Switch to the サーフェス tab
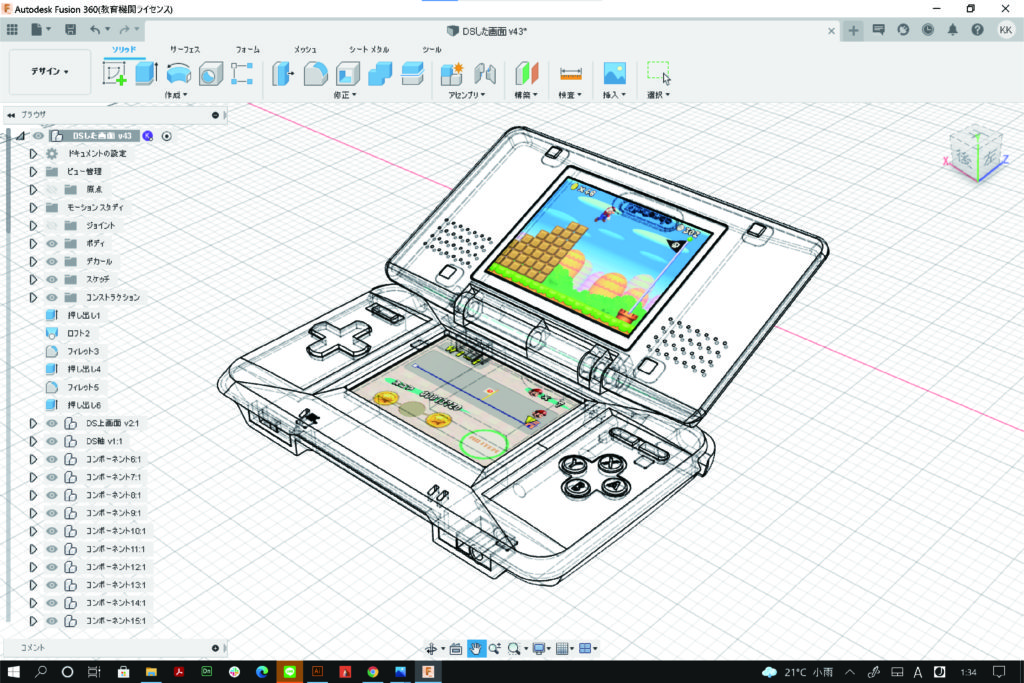Screen dimensions: 1024x683 (185, 49)
